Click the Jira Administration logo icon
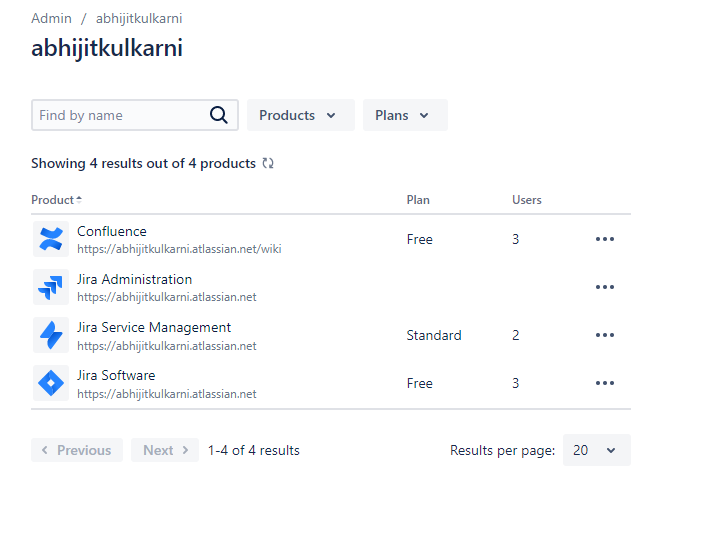719x543 pixels. (51, 287)
